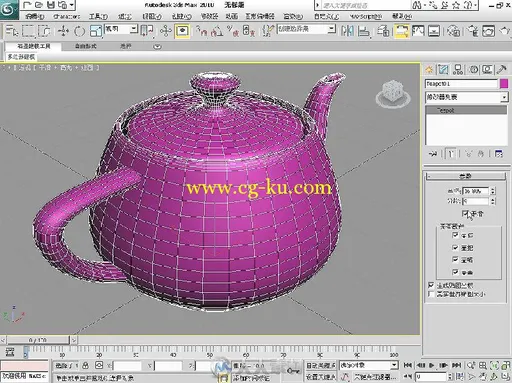The height and width of the screenshot is (383, 512).
Task: Click the Set Key button
Action: coord(321,377)
